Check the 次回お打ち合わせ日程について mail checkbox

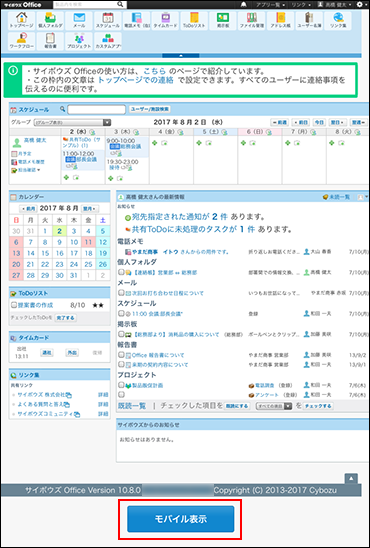121,293
